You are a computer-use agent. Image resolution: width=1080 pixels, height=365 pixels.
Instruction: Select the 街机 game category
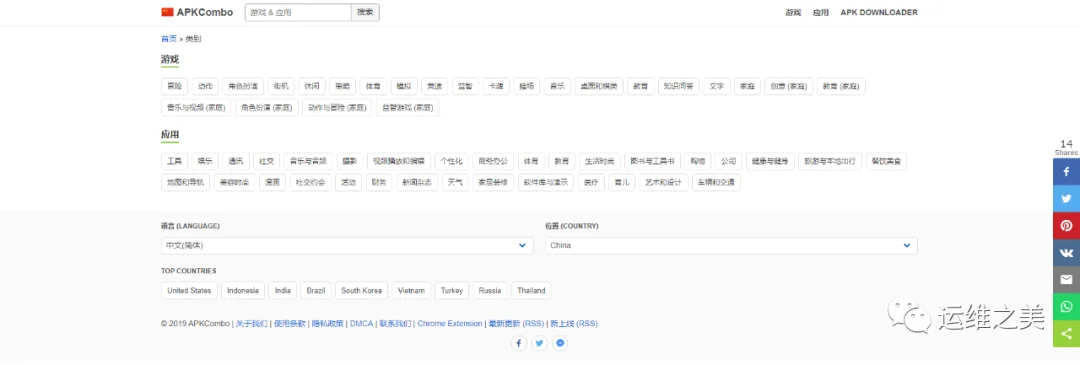(281, 86)
